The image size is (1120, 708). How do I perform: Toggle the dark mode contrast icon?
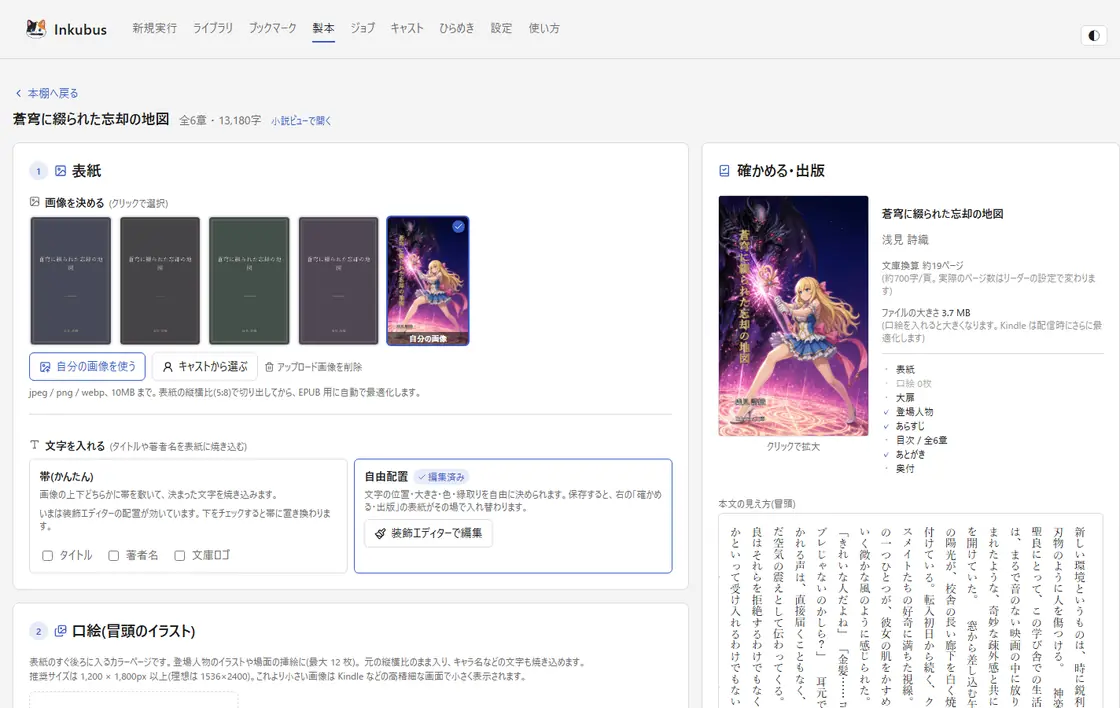point(1094,35)
